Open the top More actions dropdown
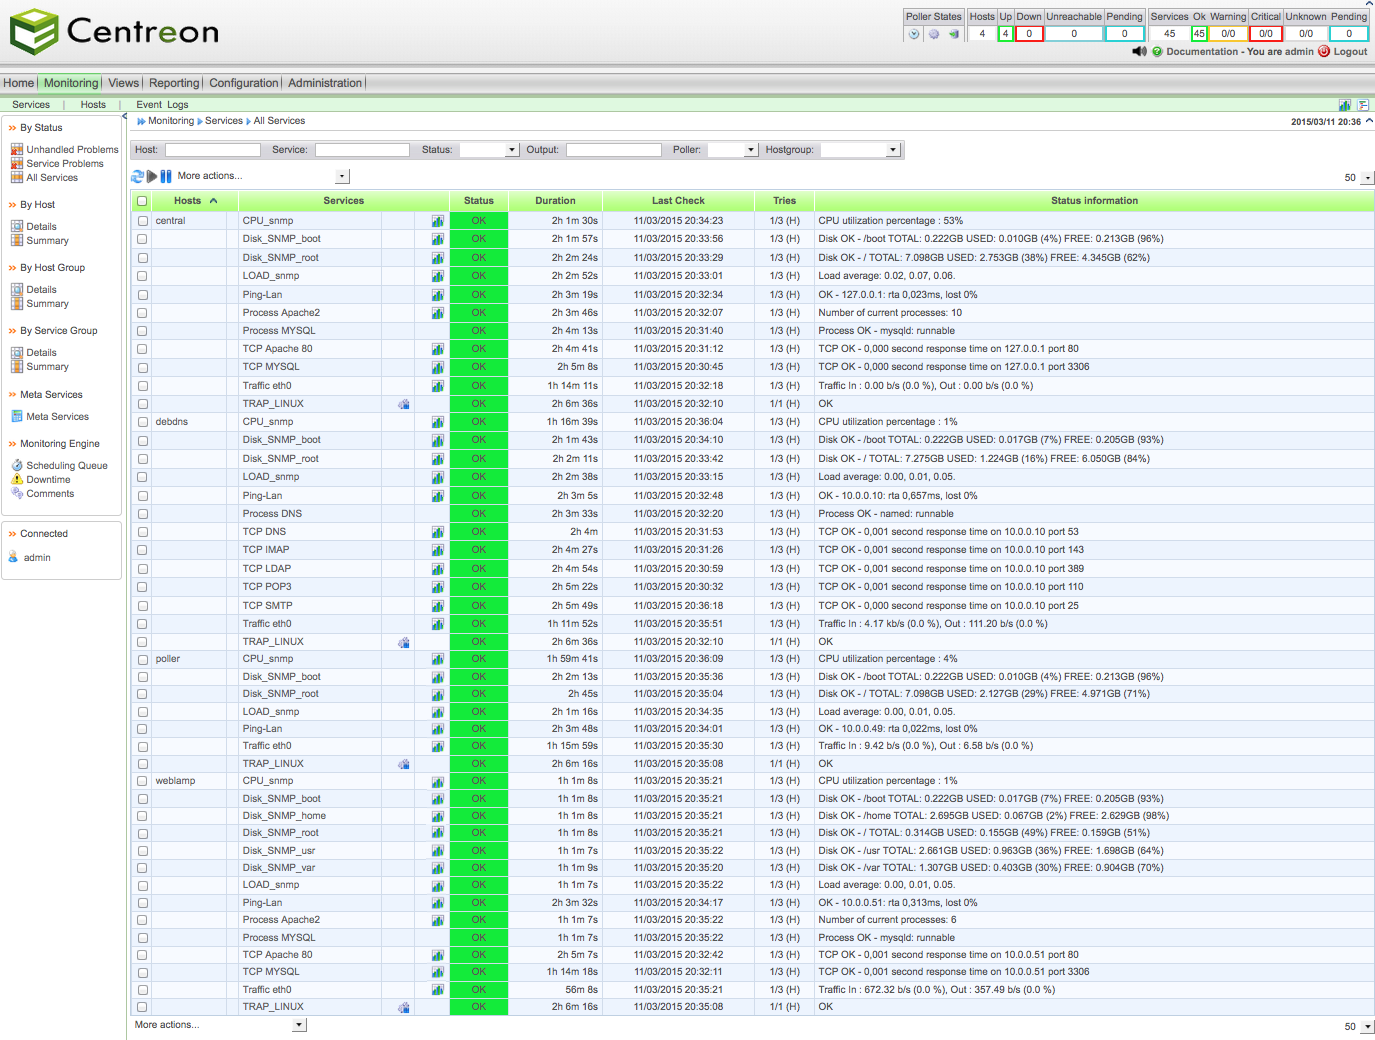The image size is (1375, 1040). 341,177
